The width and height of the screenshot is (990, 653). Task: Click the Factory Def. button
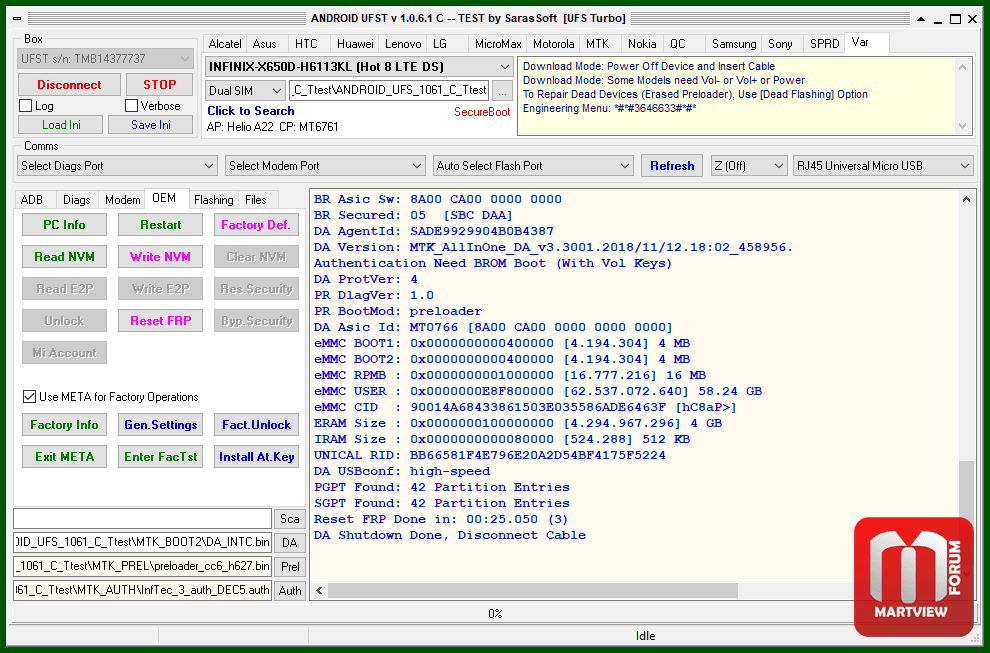(x=256, y=225)
